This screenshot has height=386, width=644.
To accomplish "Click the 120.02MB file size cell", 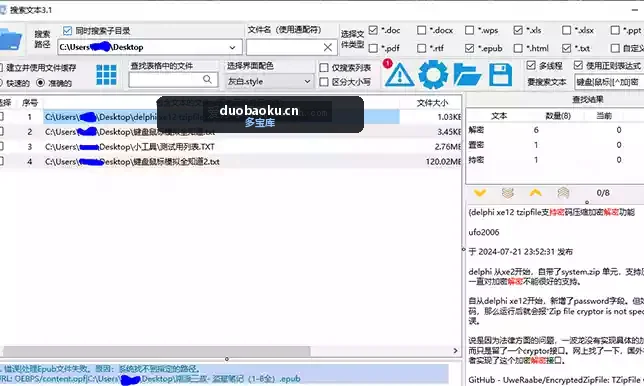I will pyautogui.click(x=443, y=162).
